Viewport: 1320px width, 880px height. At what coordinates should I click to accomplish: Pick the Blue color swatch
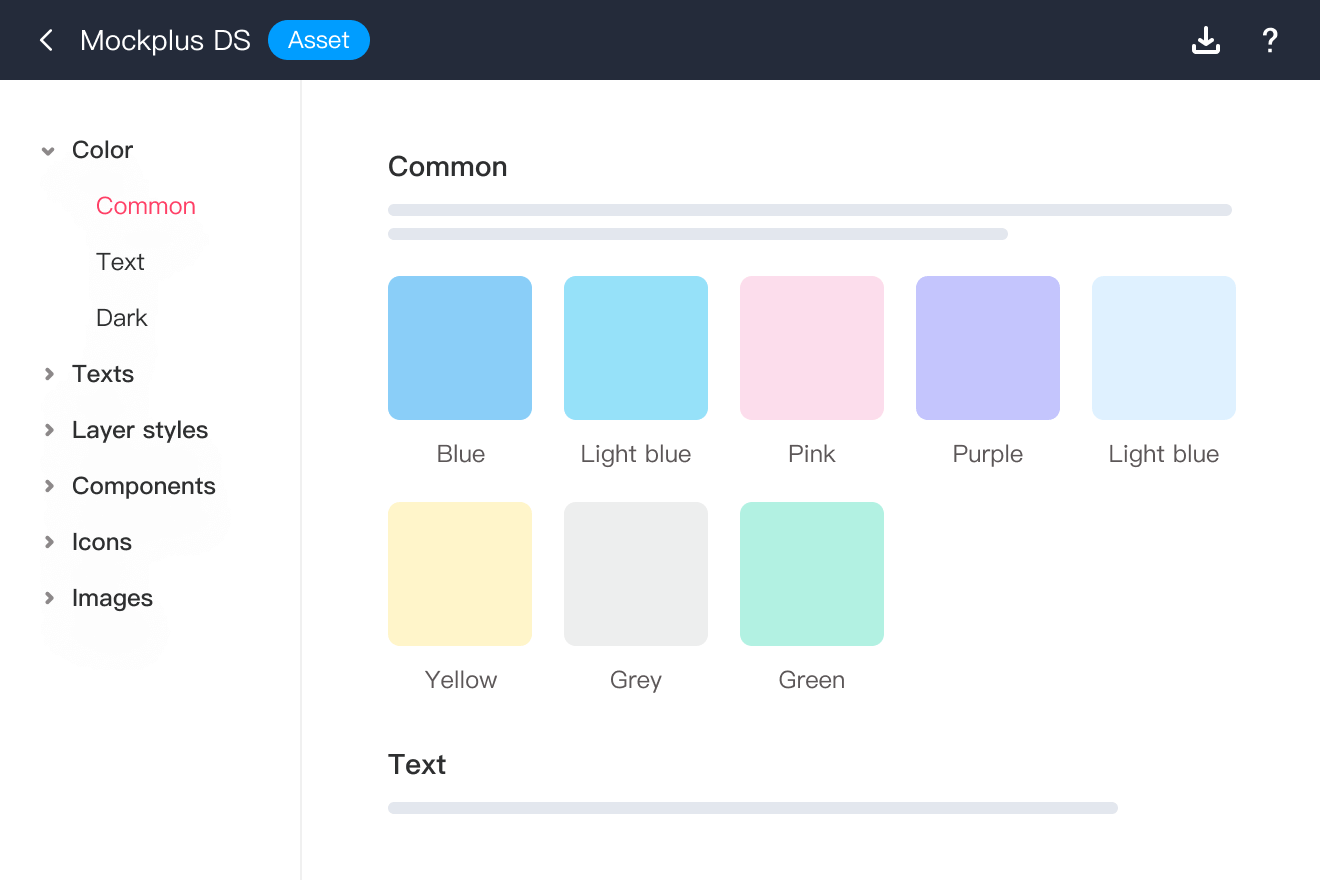coord(460,348)
